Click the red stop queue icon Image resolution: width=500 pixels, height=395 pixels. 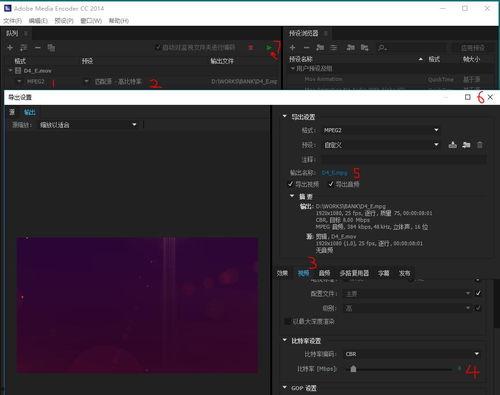coord(251,47)
